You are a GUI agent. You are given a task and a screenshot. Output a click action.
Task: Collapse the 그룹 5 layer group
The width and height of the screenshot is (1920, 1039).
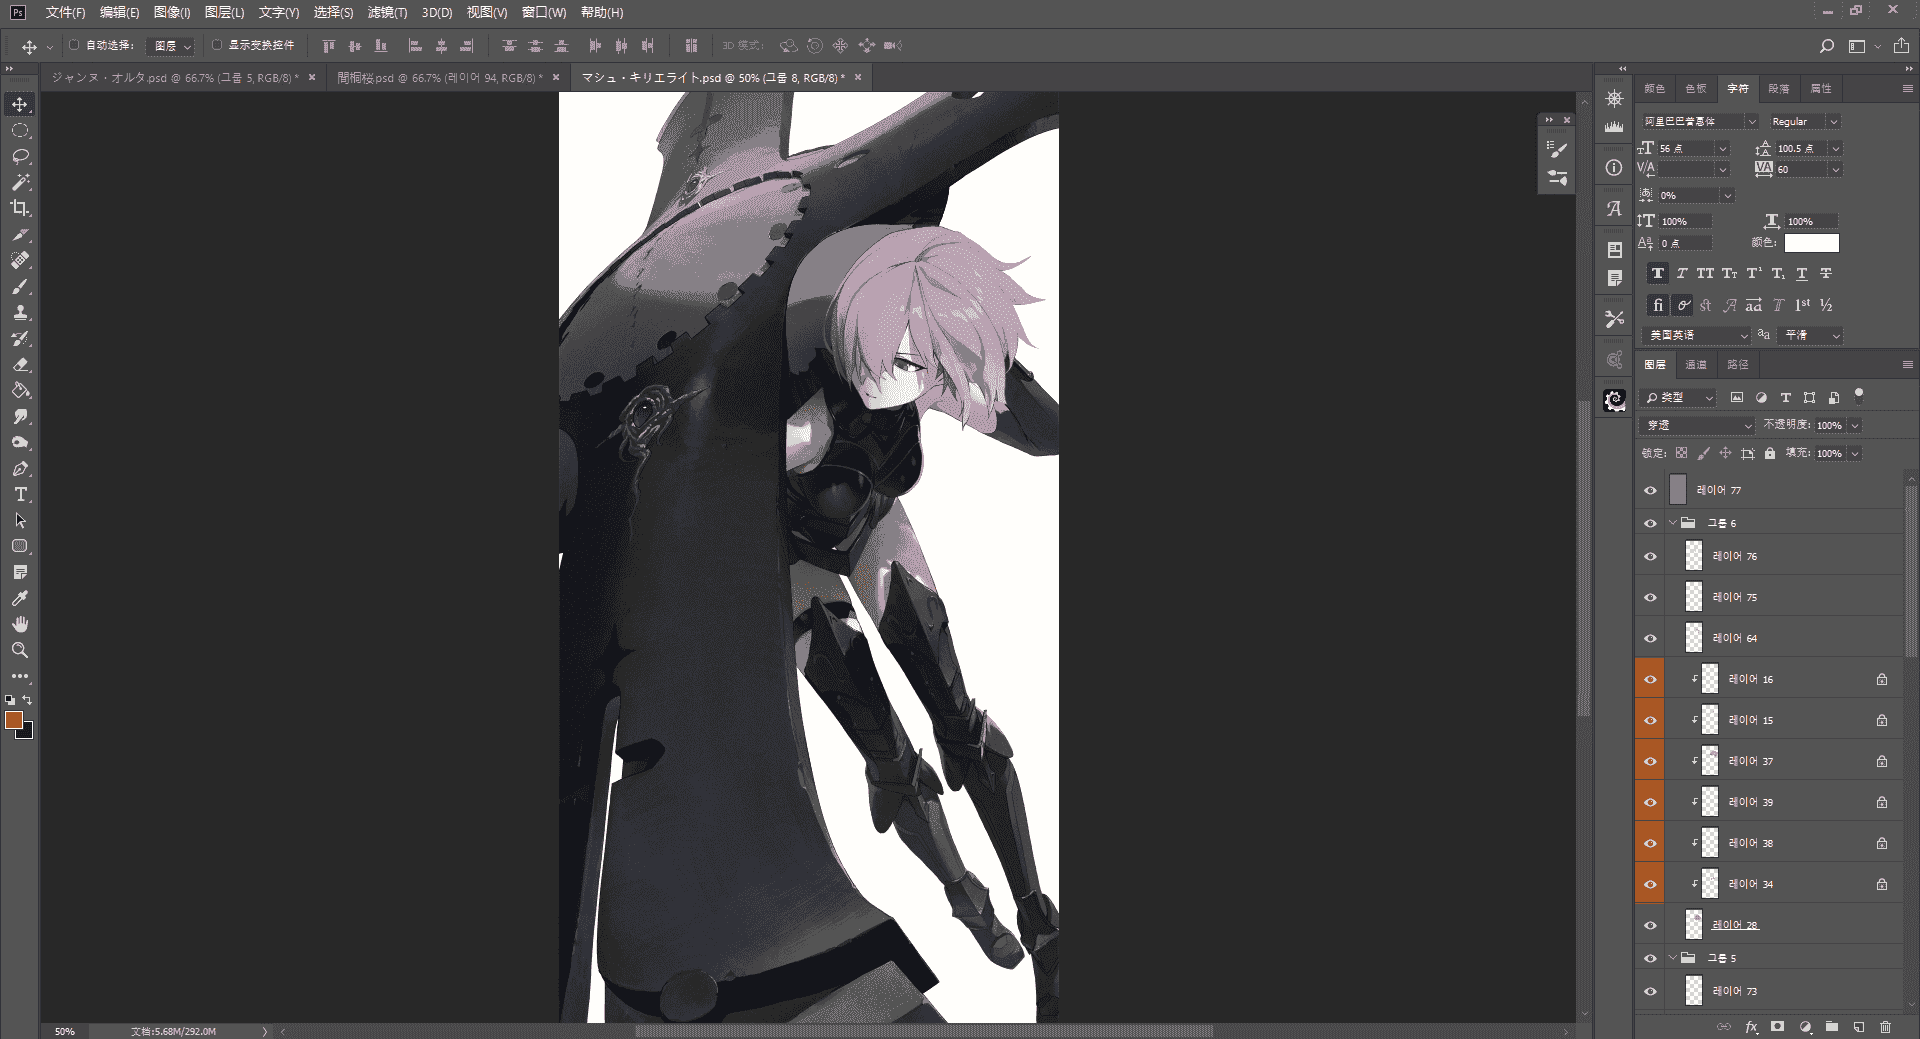point(1673,958)
